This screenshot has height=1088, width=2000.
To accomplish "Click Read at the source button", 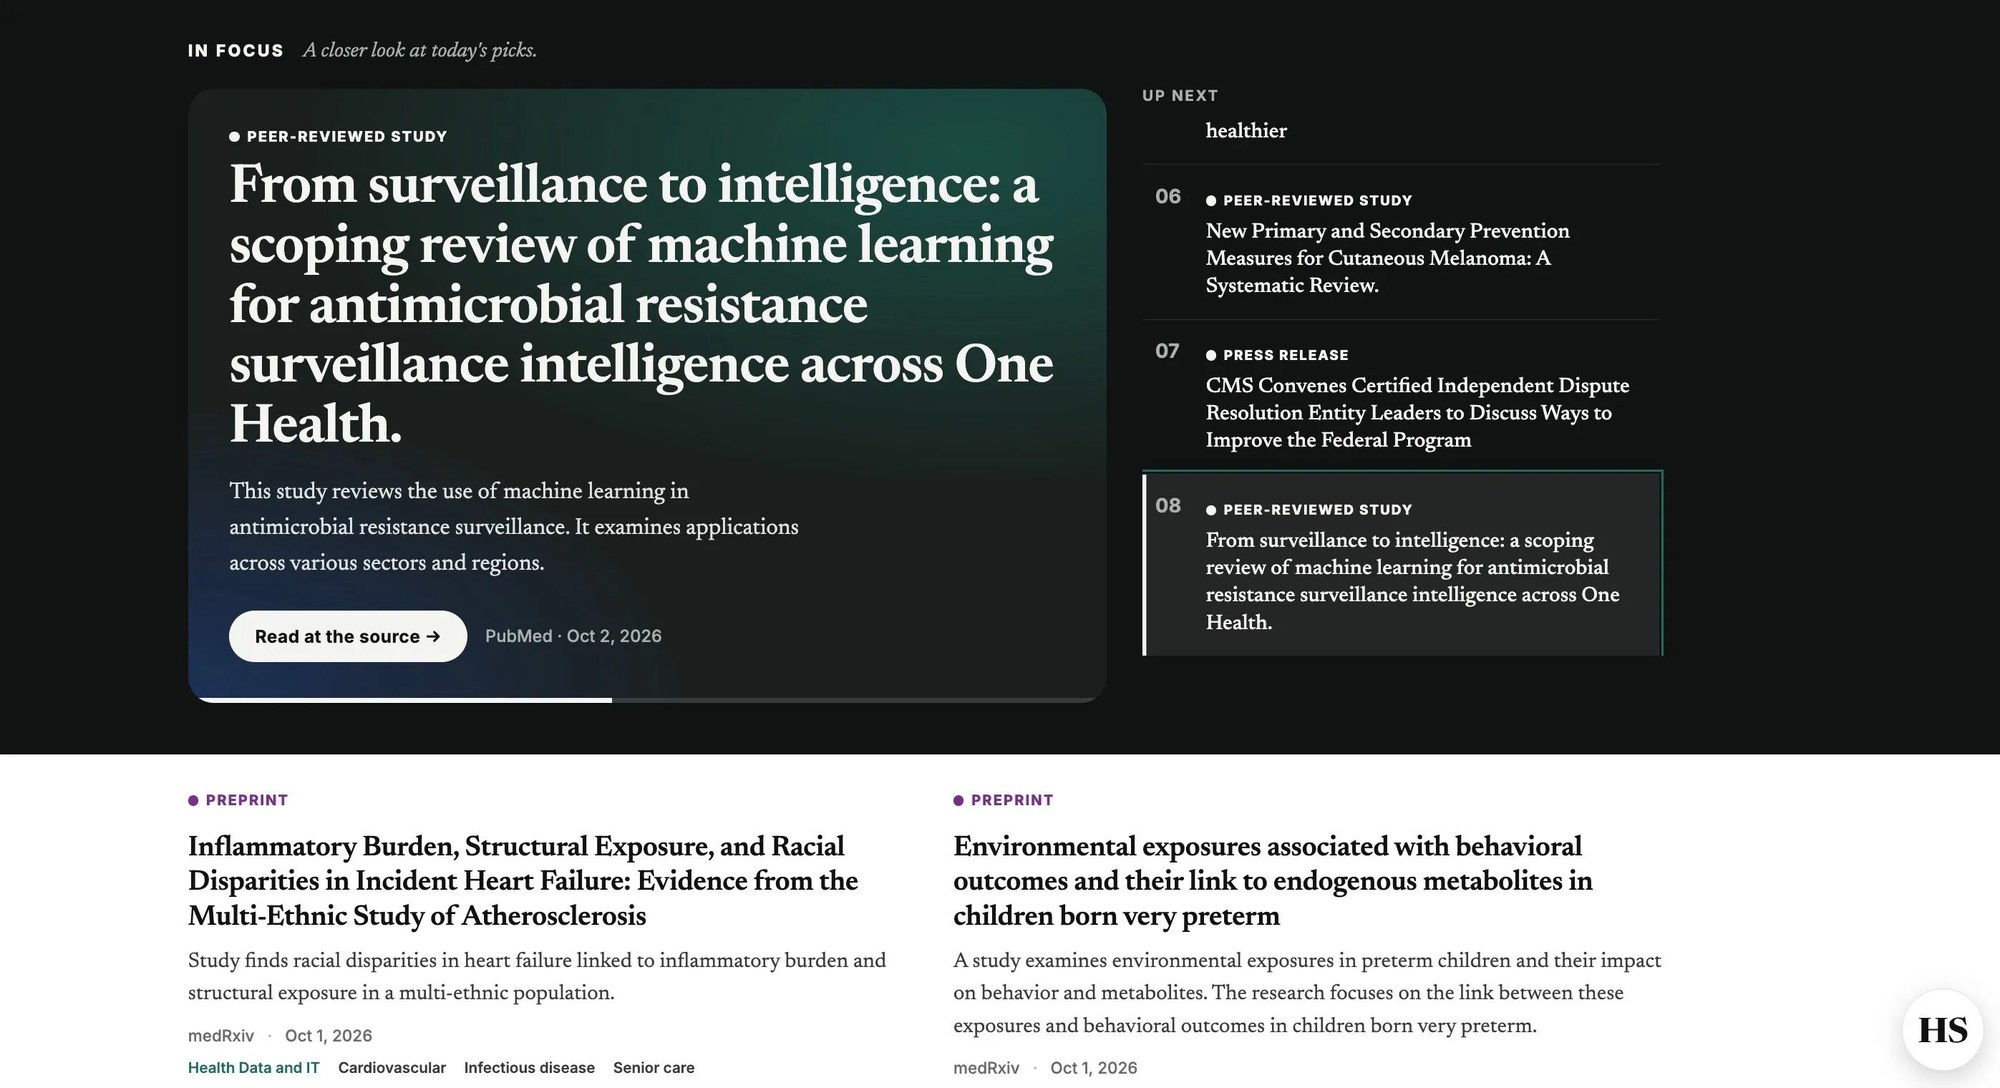I will (347, 636).
